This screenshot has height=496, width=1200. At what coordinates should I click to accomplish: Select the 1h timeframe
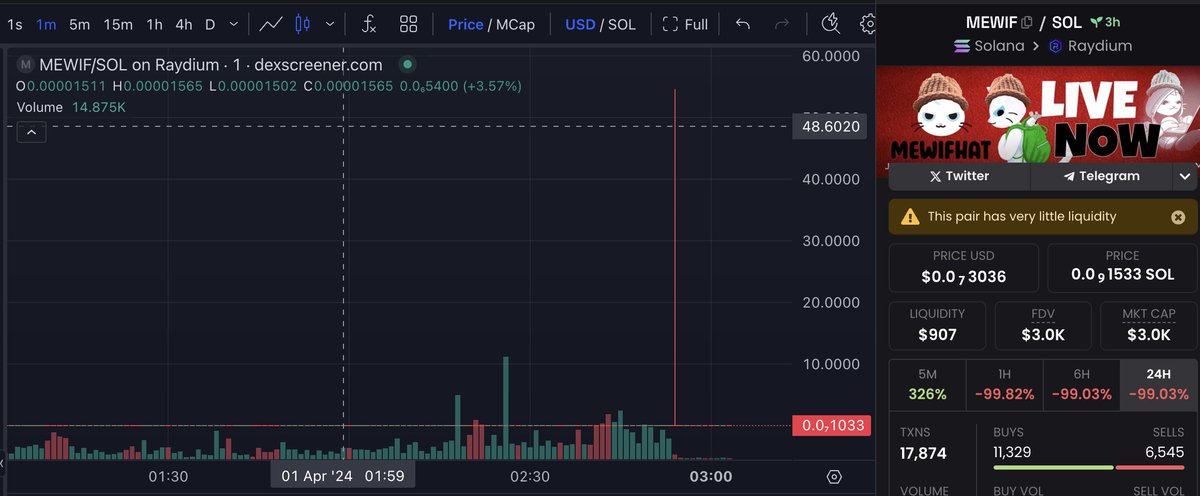[154, 24]
